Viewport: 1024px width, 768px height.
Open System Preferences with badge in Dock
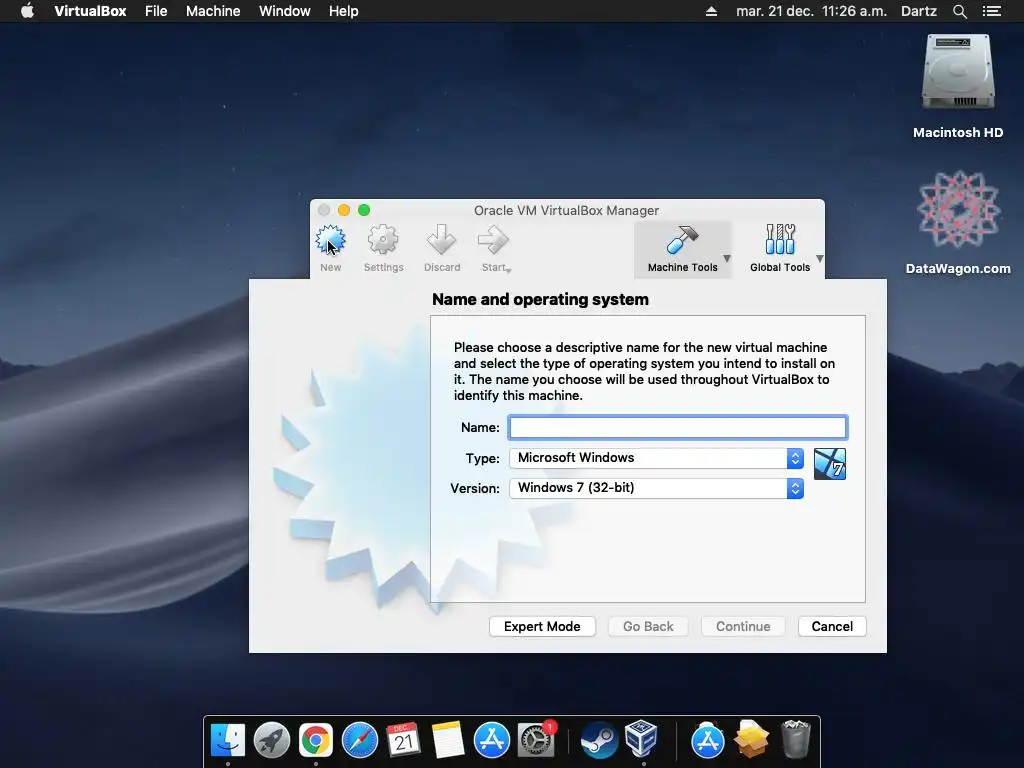(536, 740)
